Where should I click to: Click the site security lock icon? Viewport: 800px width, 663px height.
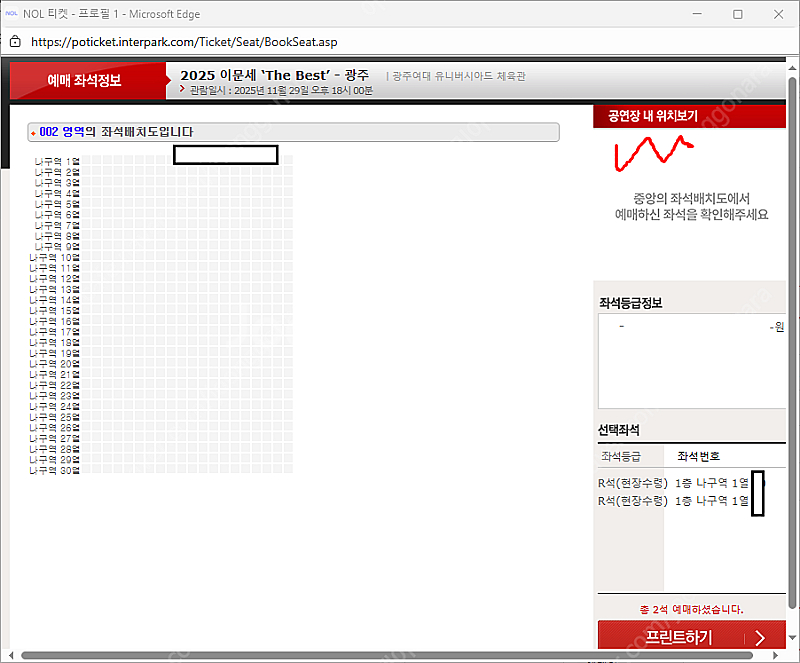coord(15,42)
